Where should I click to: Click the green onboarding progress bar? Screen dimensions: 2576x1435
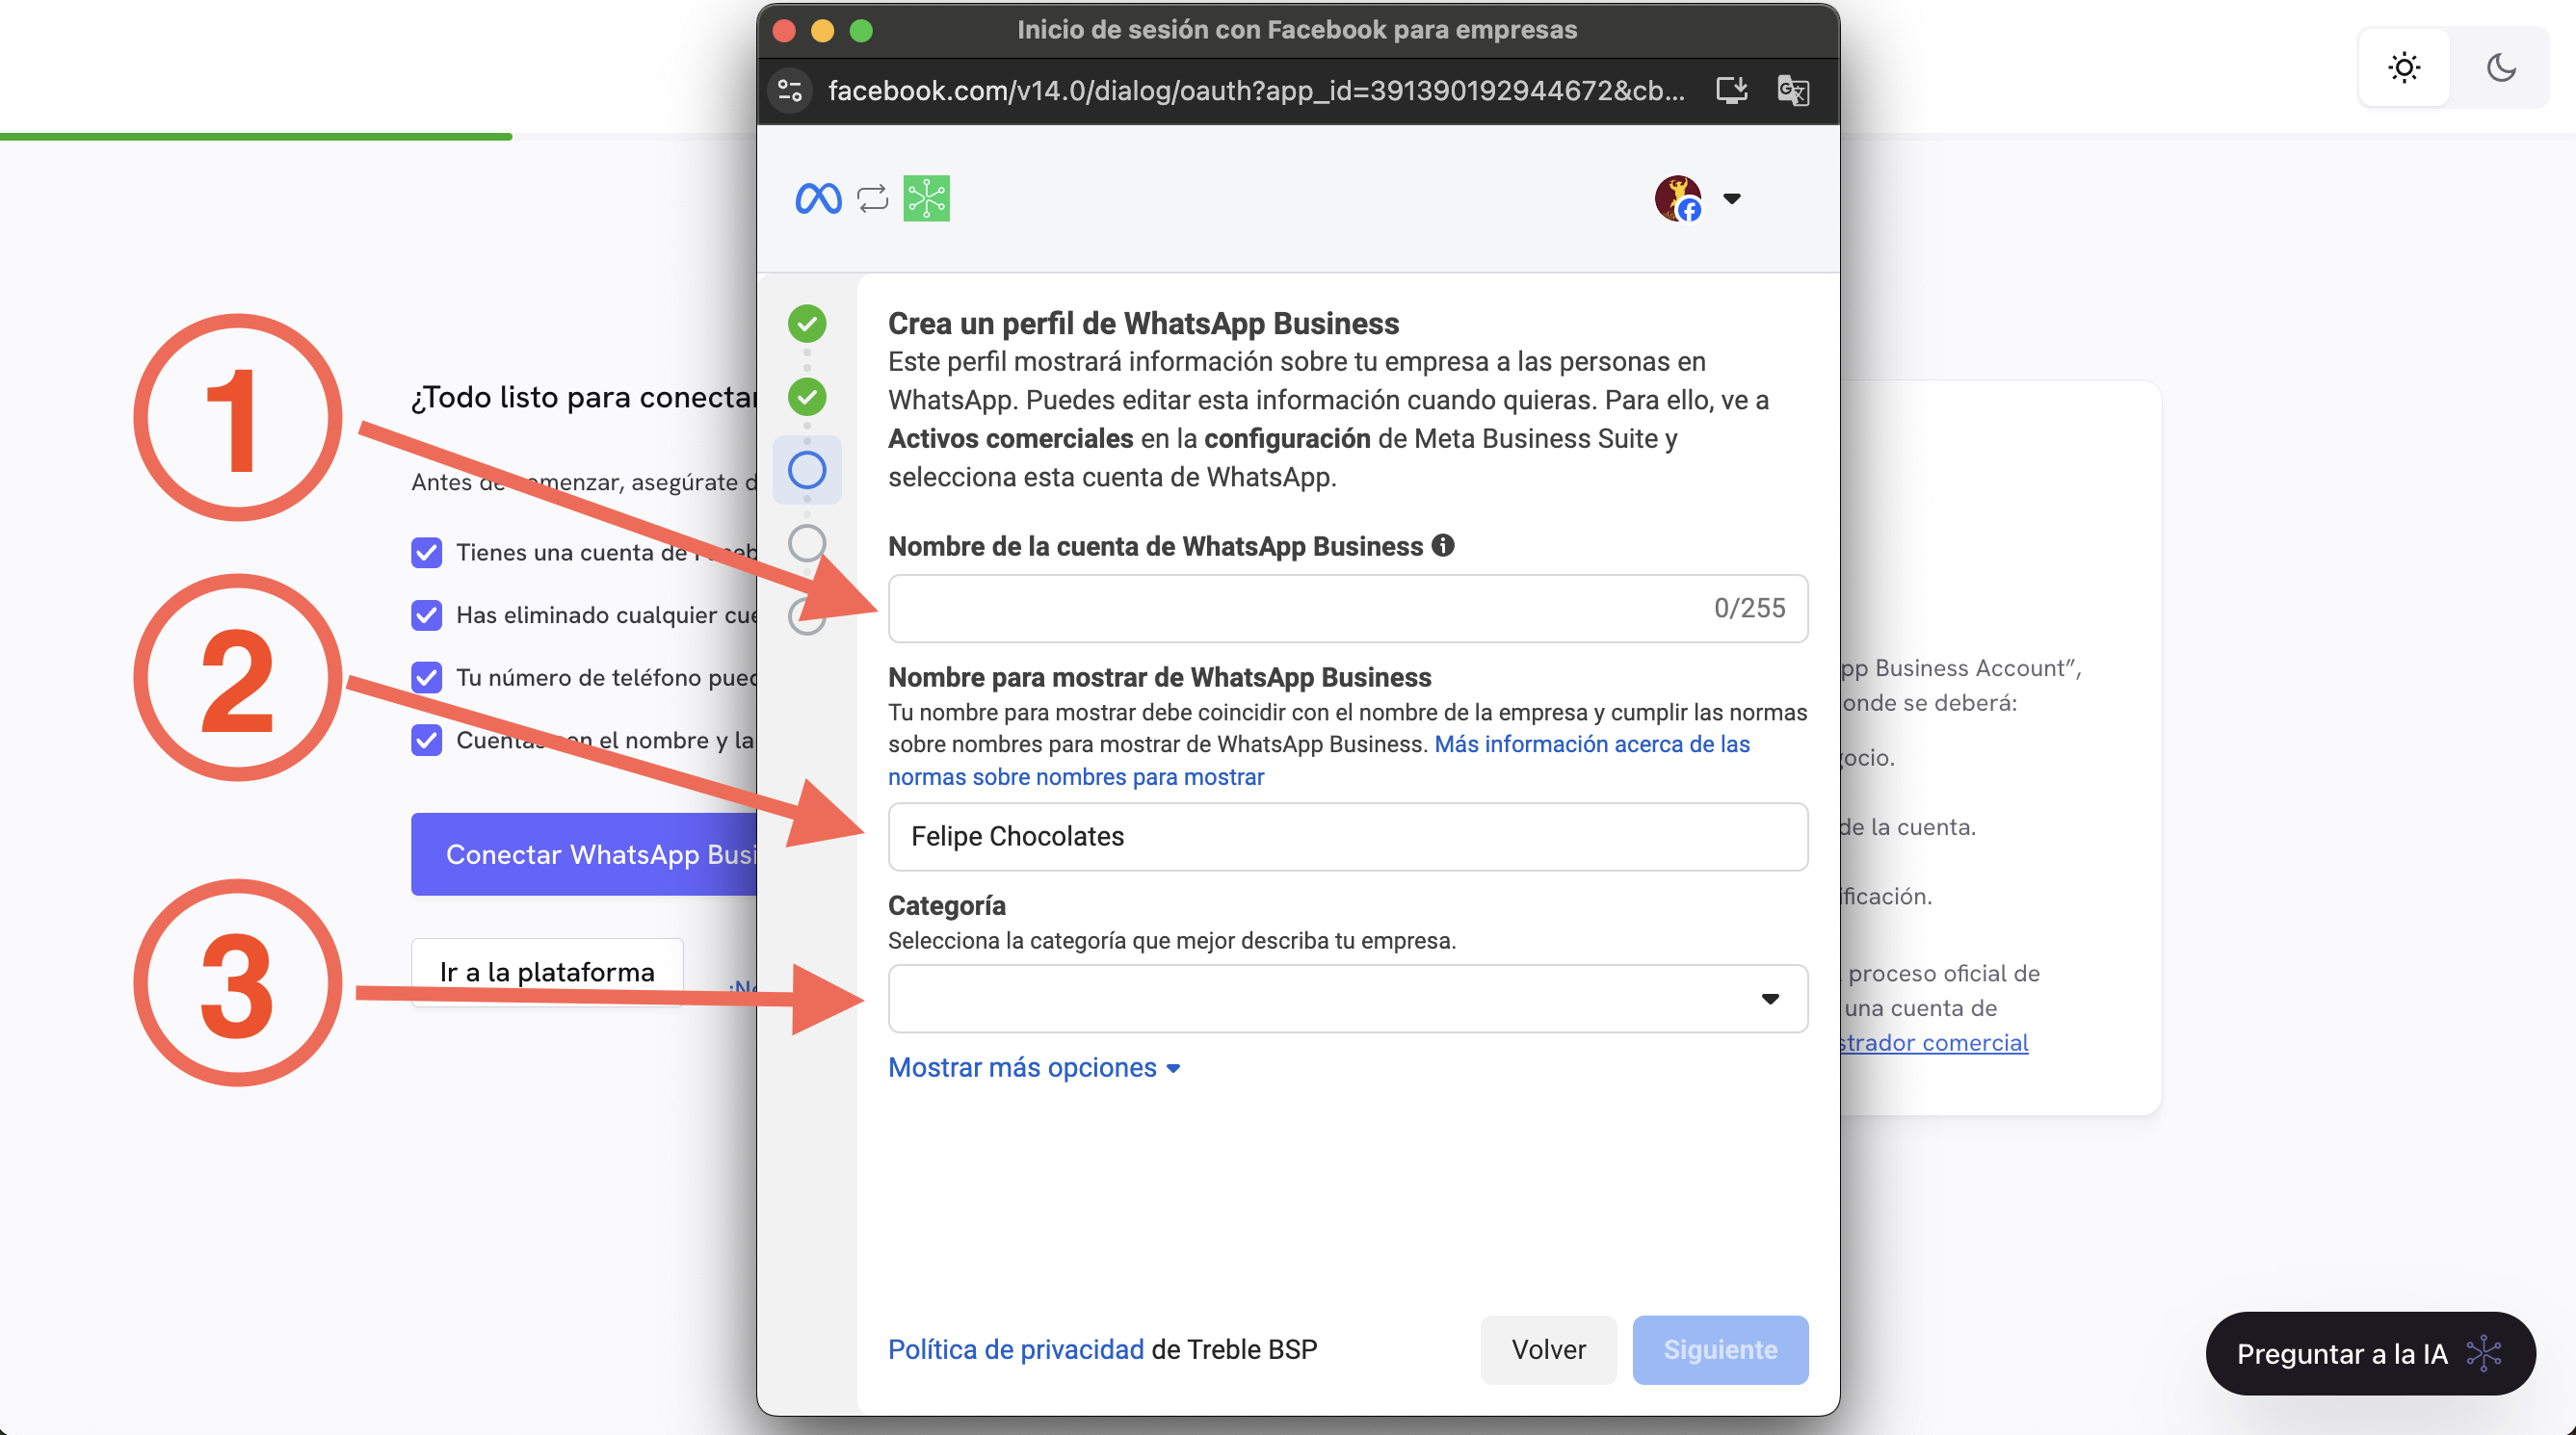pyautogui.click(x=256, y=136)
